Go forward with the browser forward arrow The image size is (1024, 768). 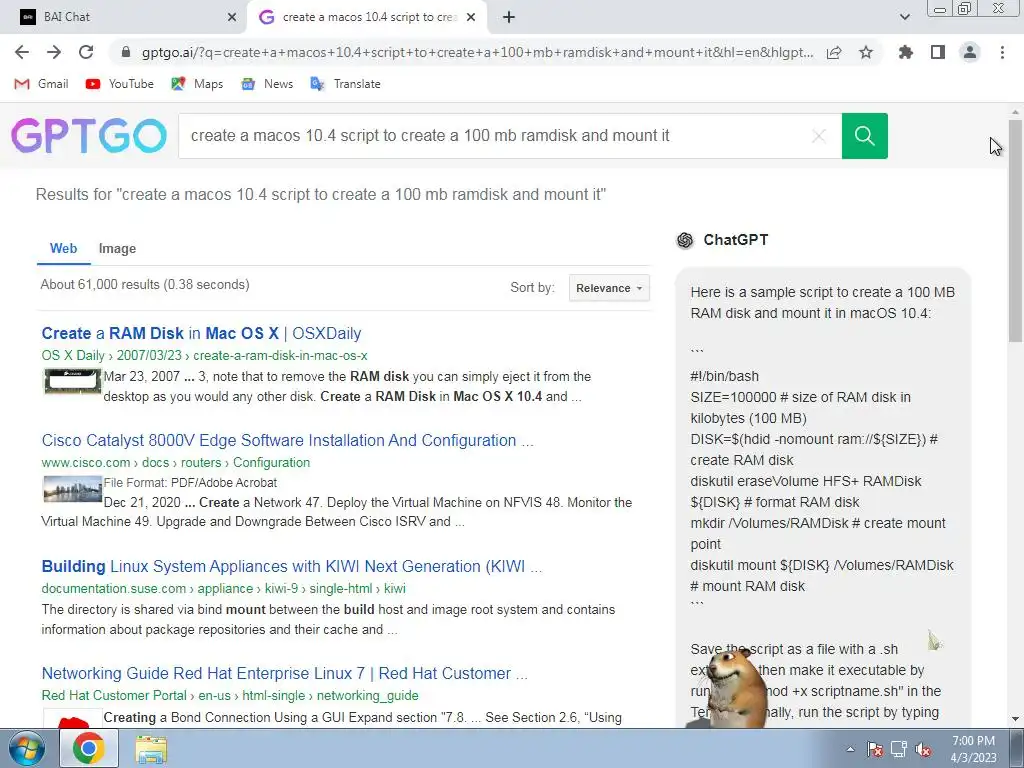point(54,52)
